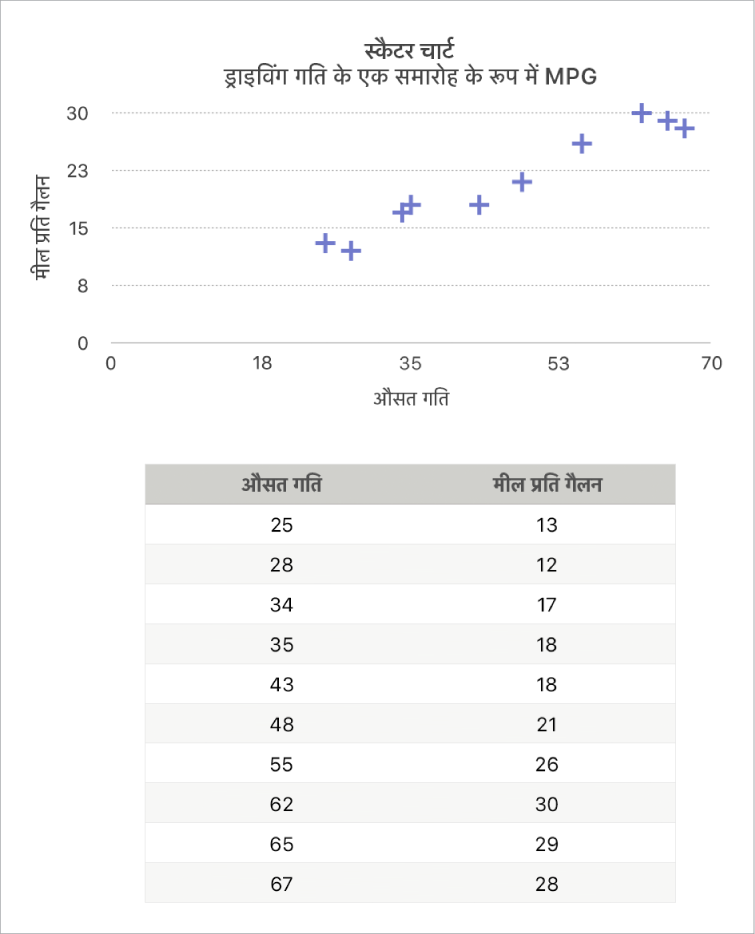Select the table cell with value 13

coord(546,525)
